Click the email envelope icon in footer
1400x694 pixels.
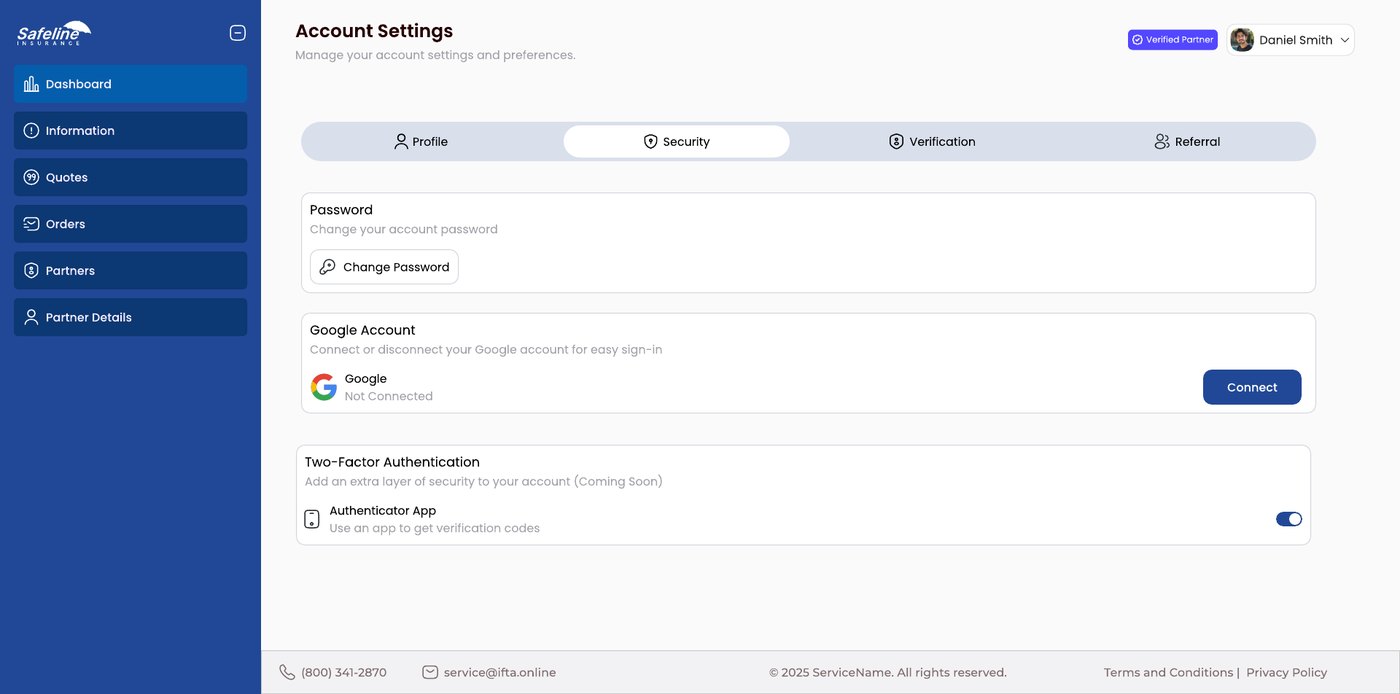(x=430, y=672)
